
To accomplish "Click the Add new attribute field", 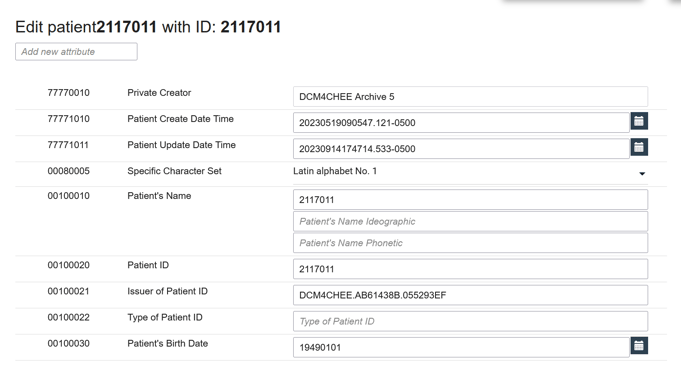I will [76, 52].
